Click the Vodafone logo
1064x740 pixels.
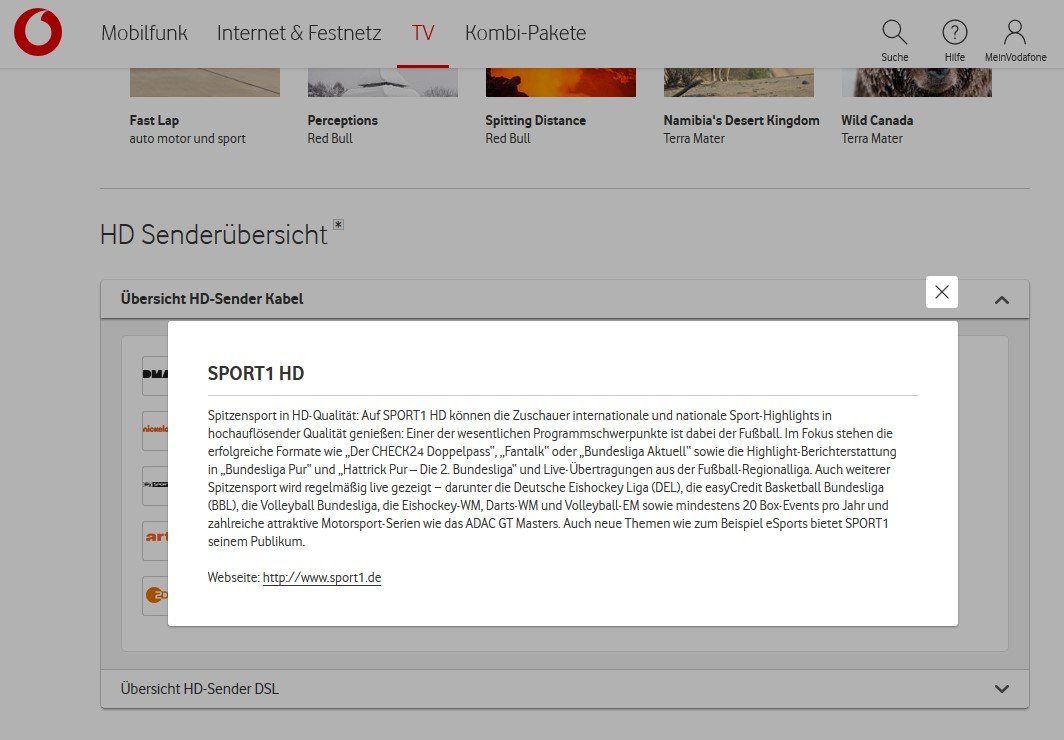click(x=38, y=32)
